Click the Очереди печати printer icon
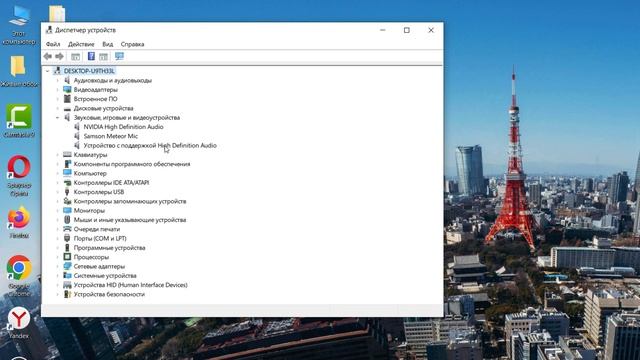Screen dimensions: 640x360 tap(67, 229)
